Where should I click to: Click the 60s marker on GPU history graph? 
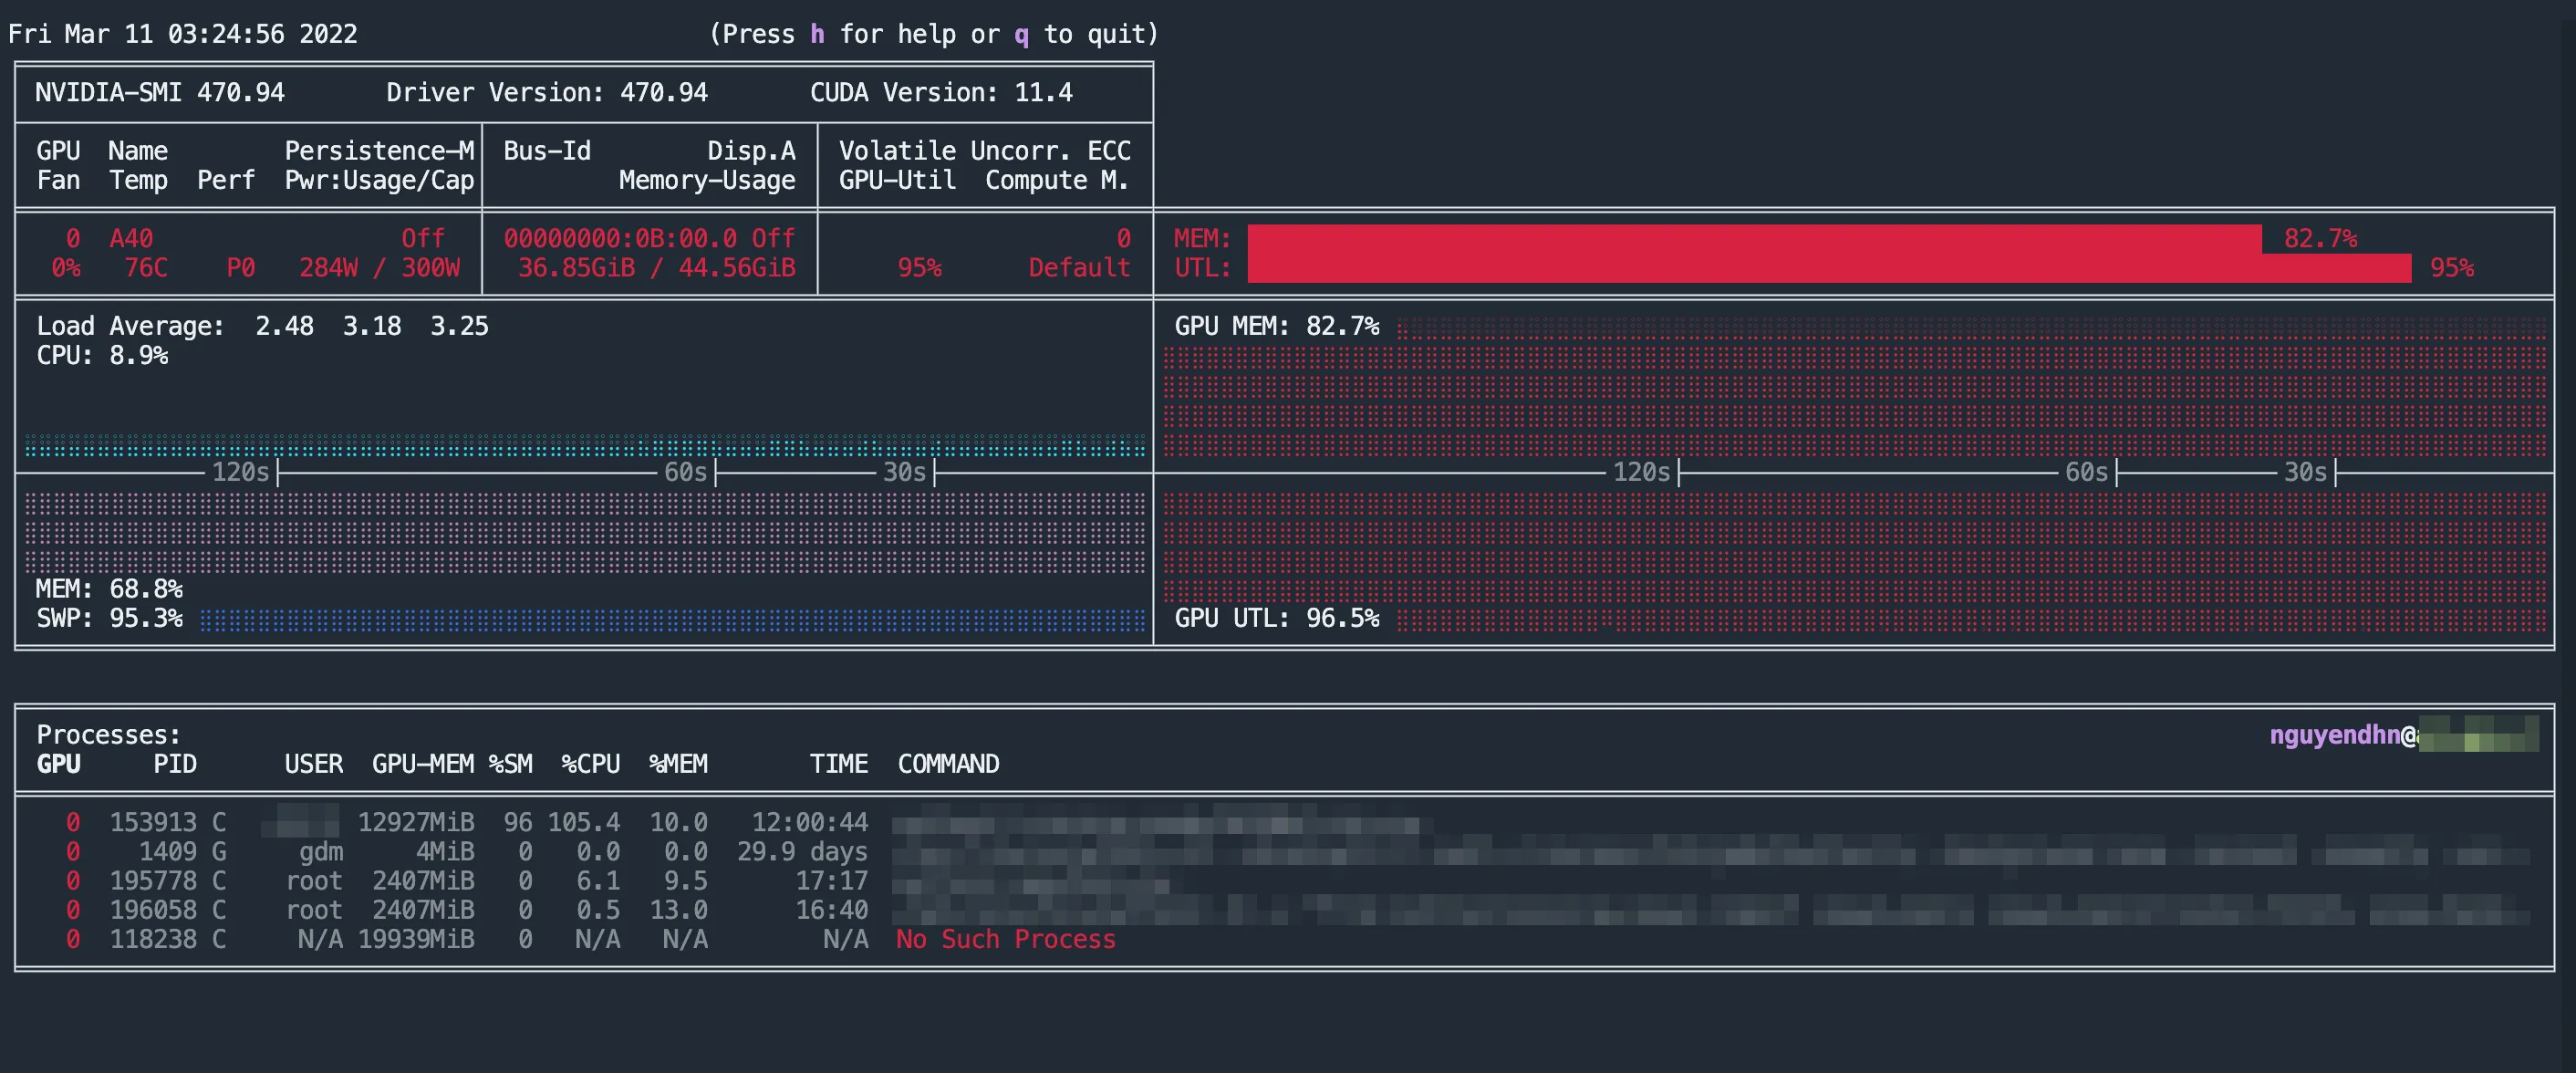point(2086,473)
